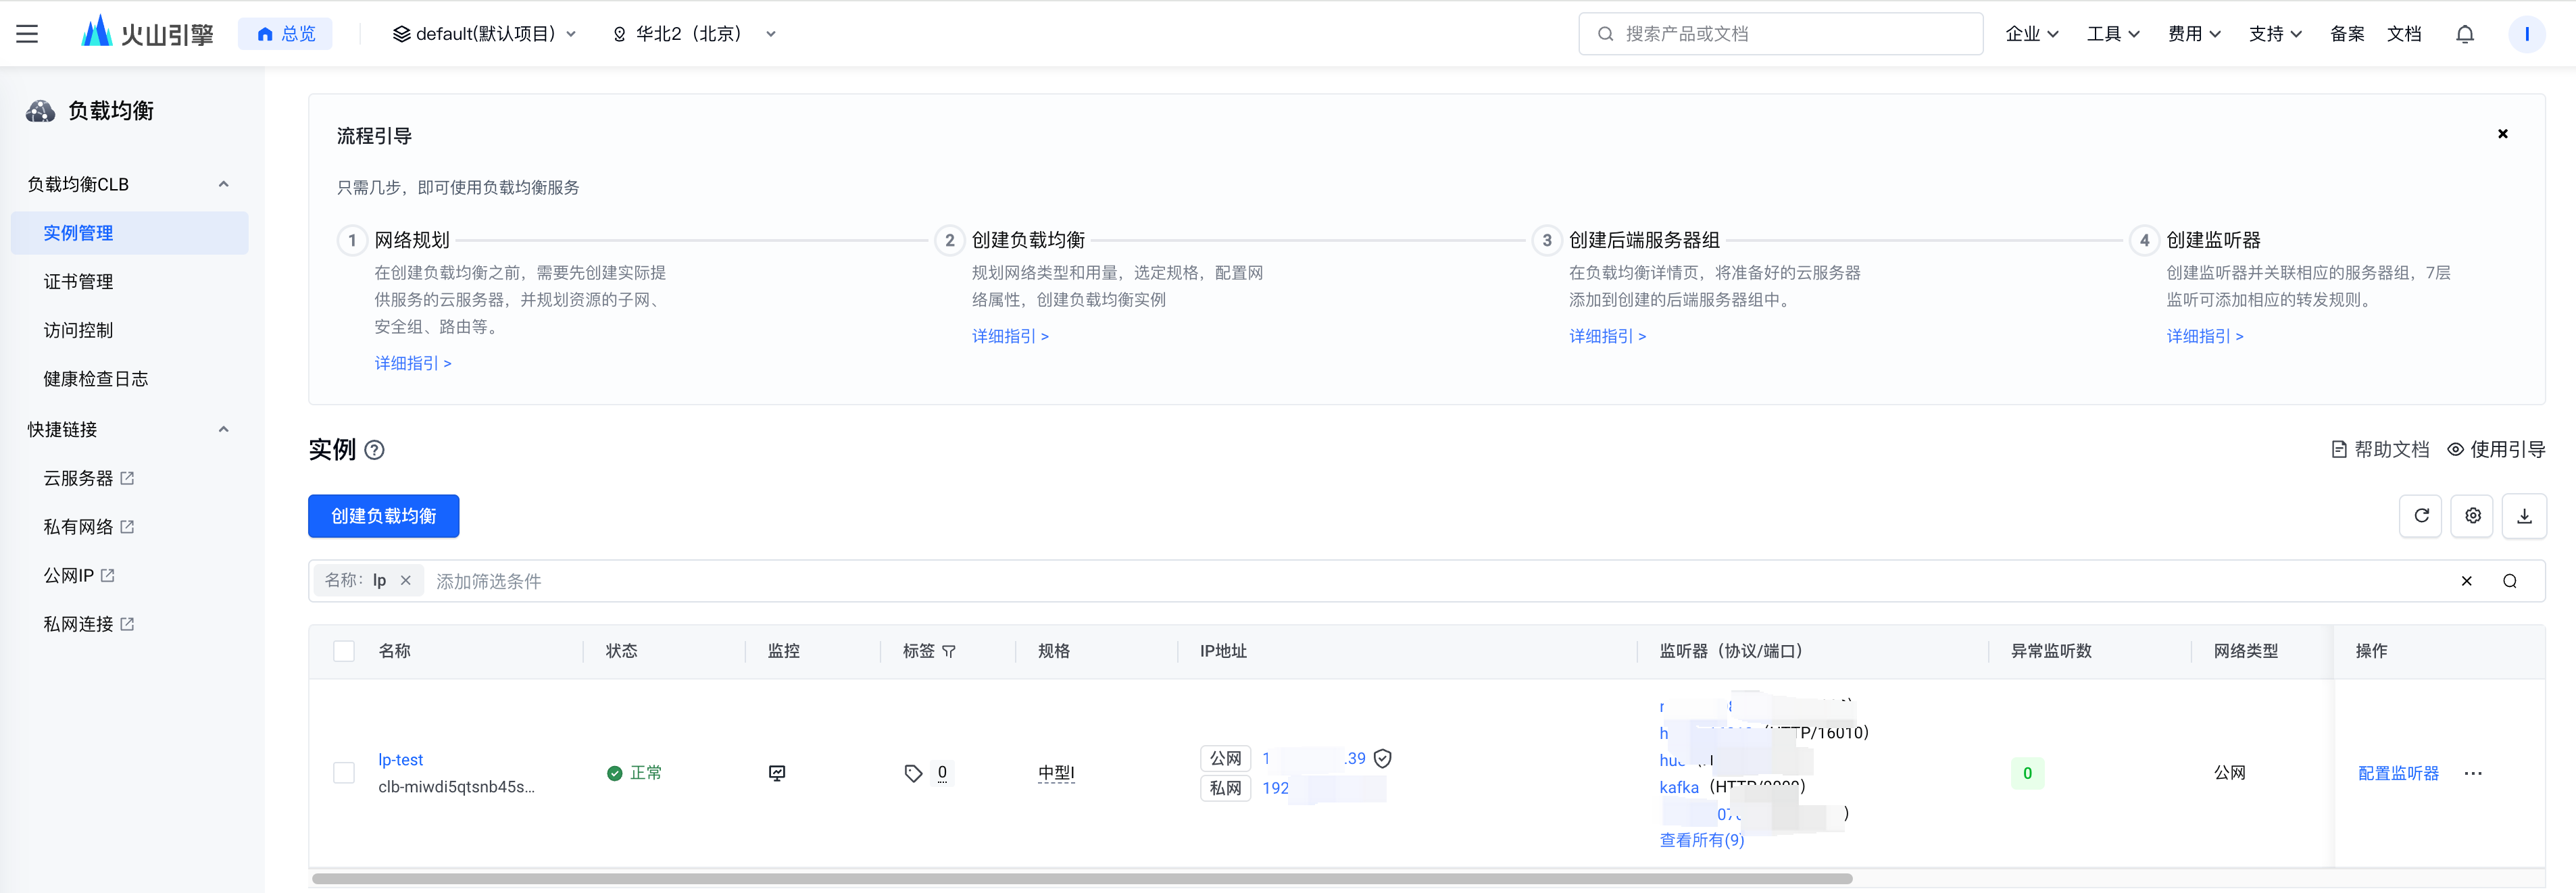Open the kafka listener link
2576x893 pixels.
pos(1678,787)
